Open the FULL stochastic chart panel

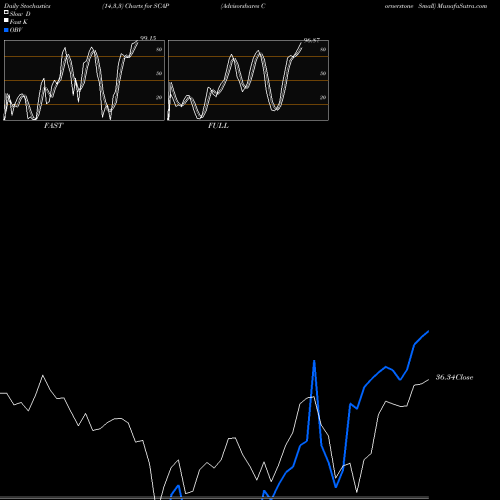click(248, 80)
